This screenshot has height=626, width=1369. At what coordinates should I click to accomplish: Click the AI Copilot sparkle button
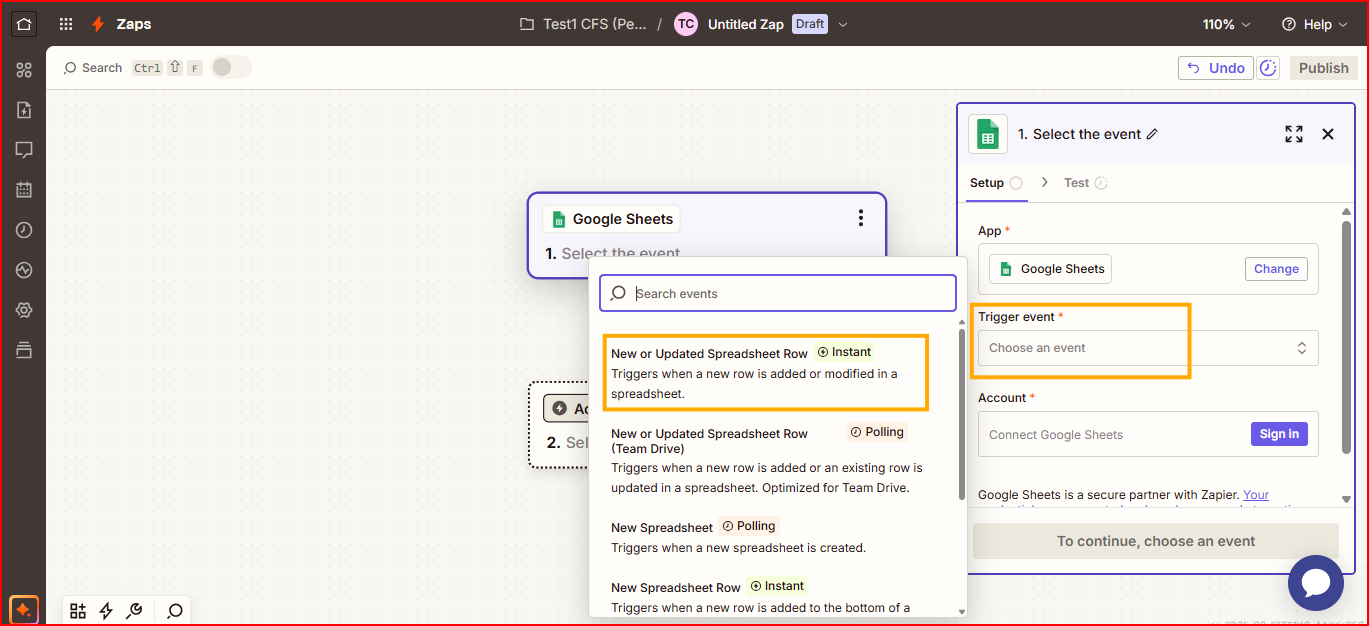point(24,609)
